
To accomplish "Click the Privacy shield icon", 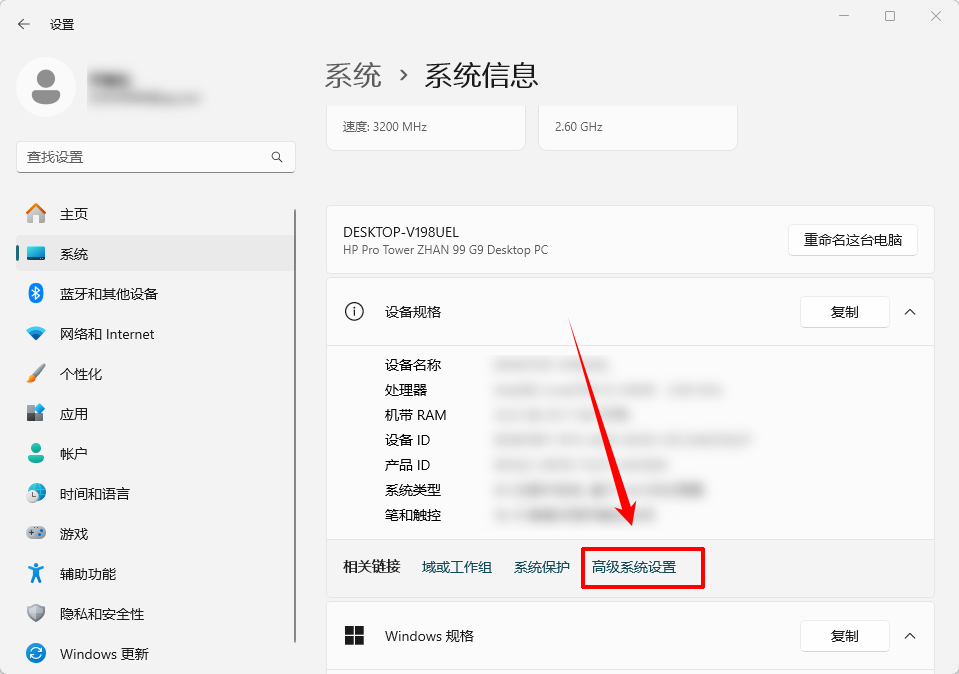I will click(x=36, y=613).
